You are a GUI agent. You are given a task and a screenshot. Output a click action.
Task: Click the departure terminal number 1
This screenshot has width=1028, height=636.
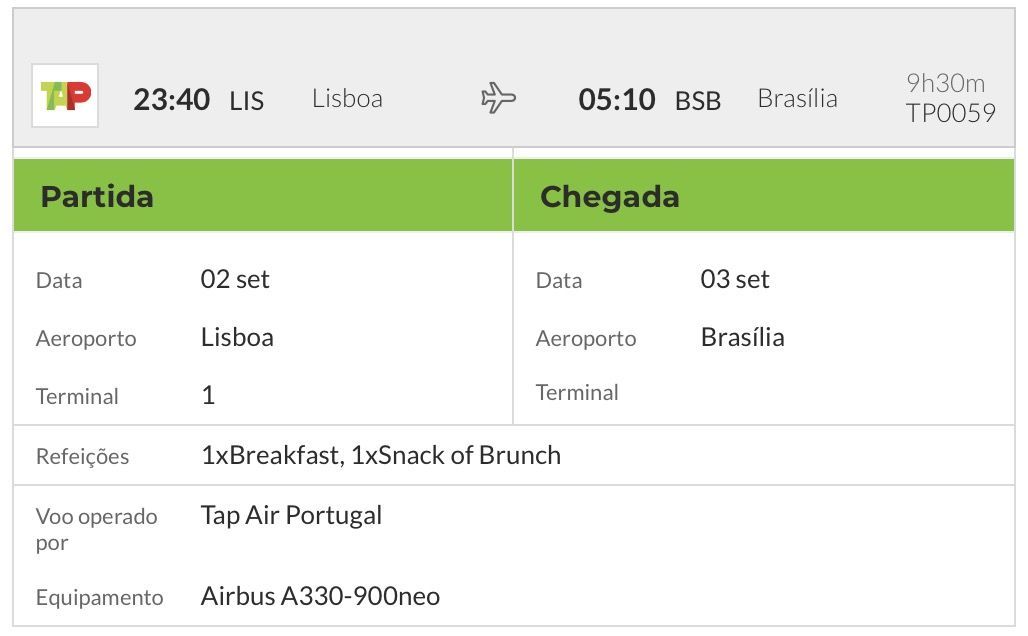pos(208,395)
